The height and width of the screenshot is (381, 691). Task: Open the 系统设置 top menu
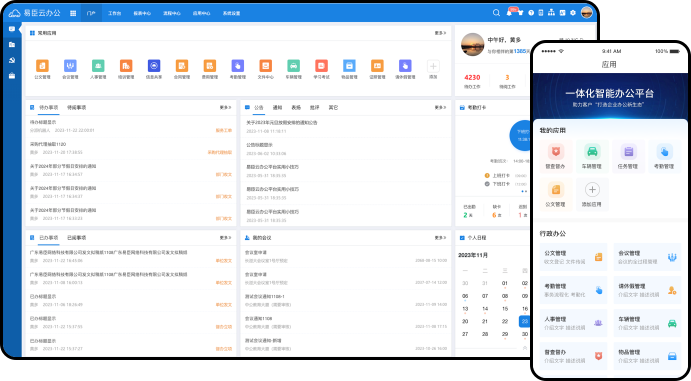pyautogui.click(x=231, y=13)
